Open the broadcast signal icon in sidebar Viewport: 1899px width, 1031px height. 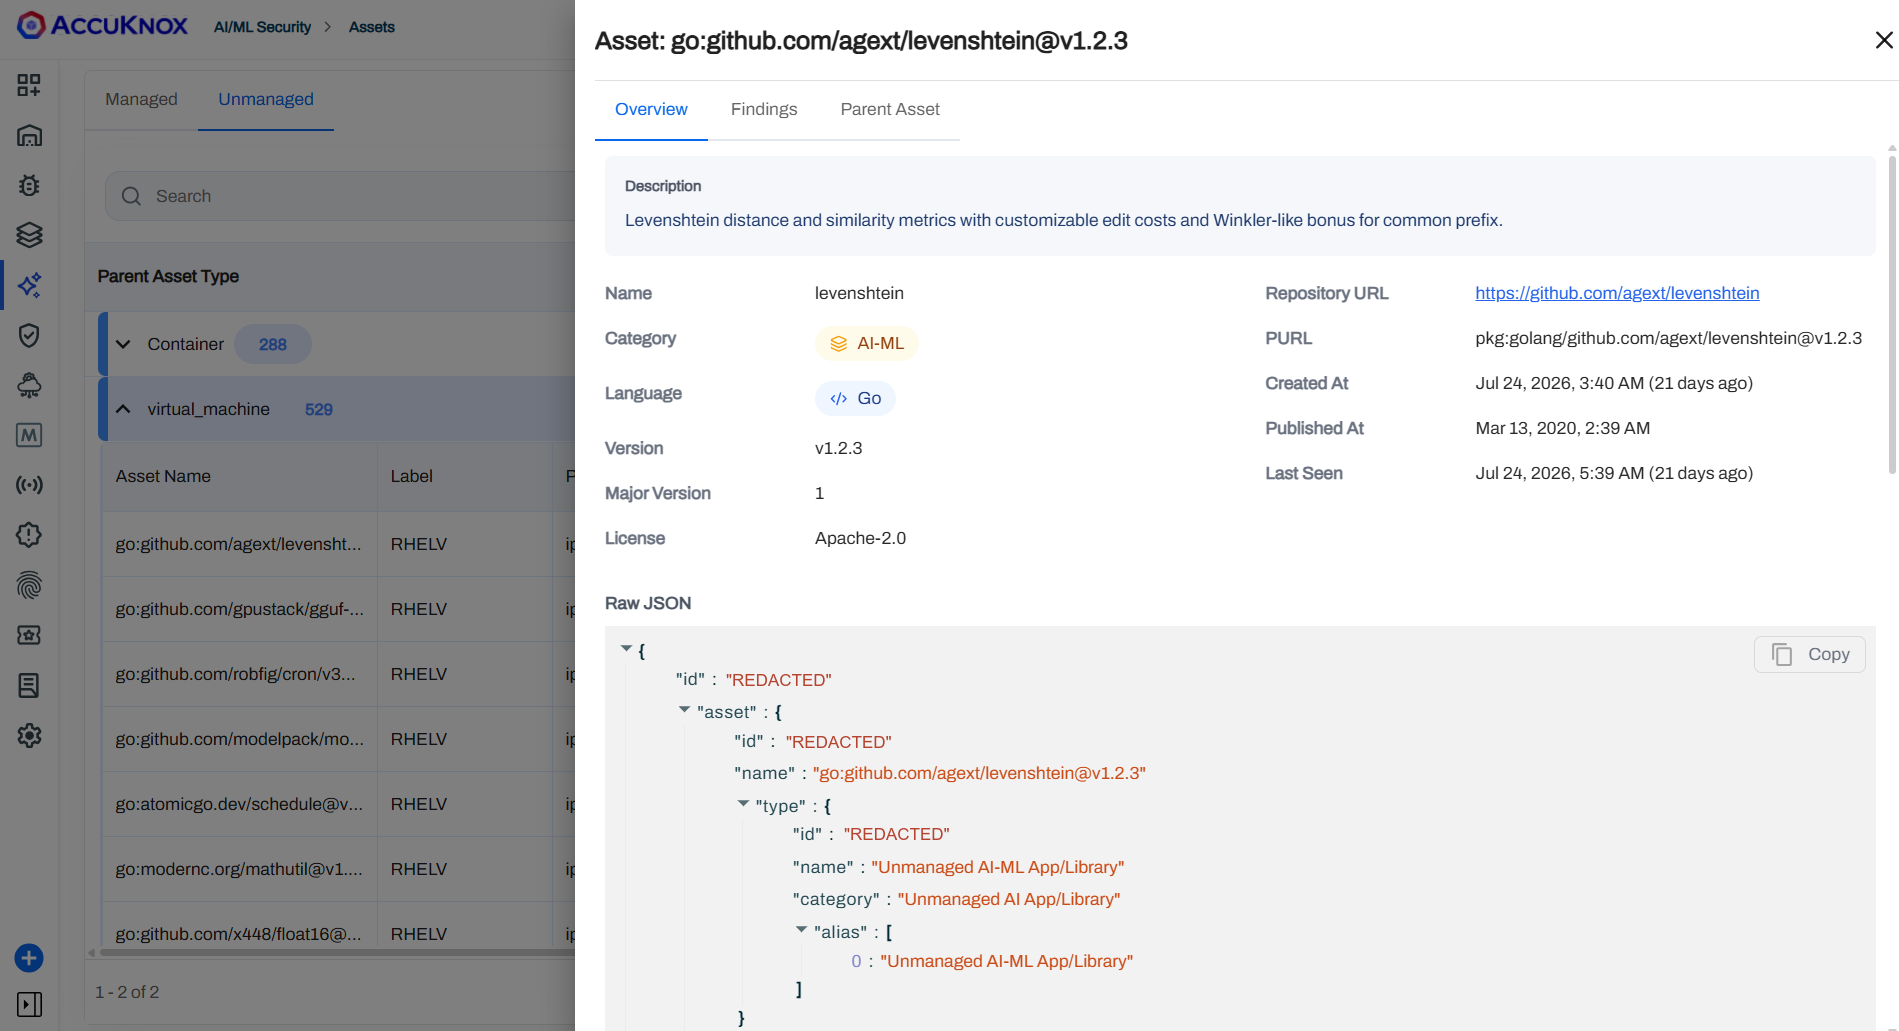[x=29, y=485]
